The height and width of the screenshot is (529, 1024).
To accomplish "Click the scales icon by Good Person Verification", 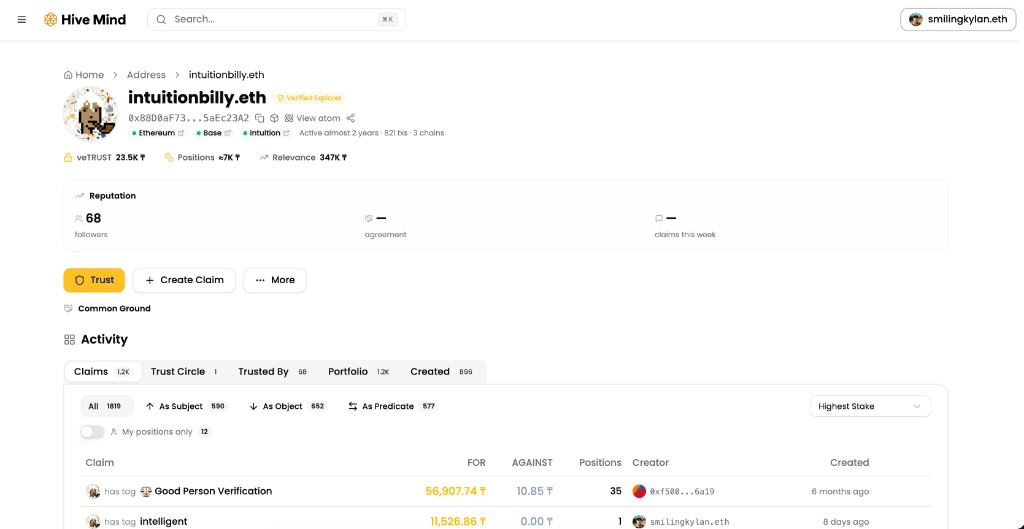I will pos(146,491).
